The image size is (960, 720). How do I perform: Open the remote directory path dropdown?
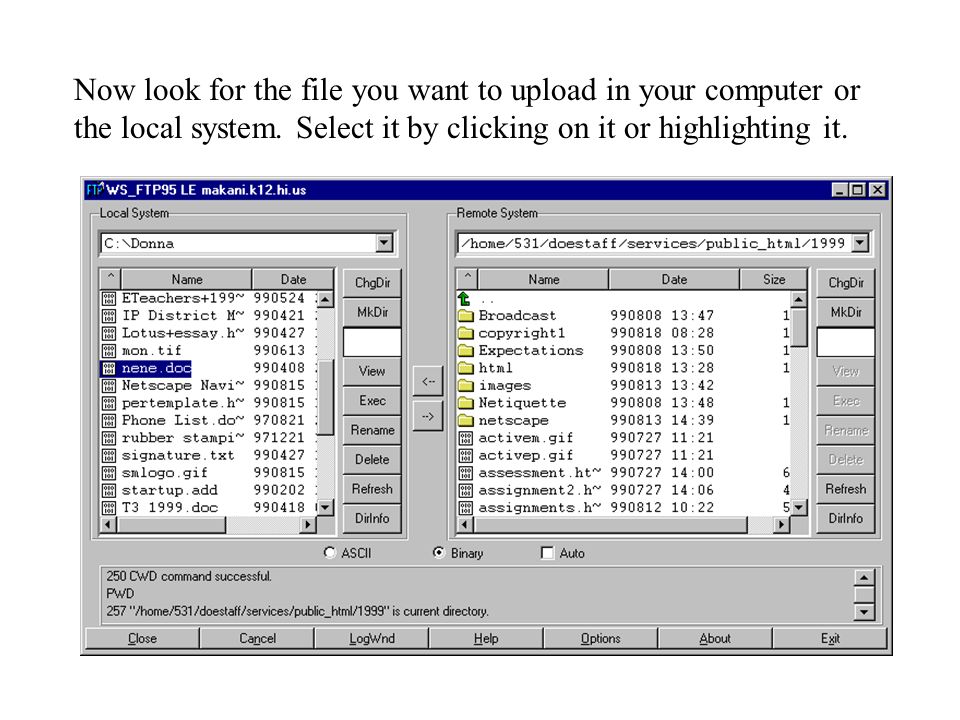coord(860,244)
